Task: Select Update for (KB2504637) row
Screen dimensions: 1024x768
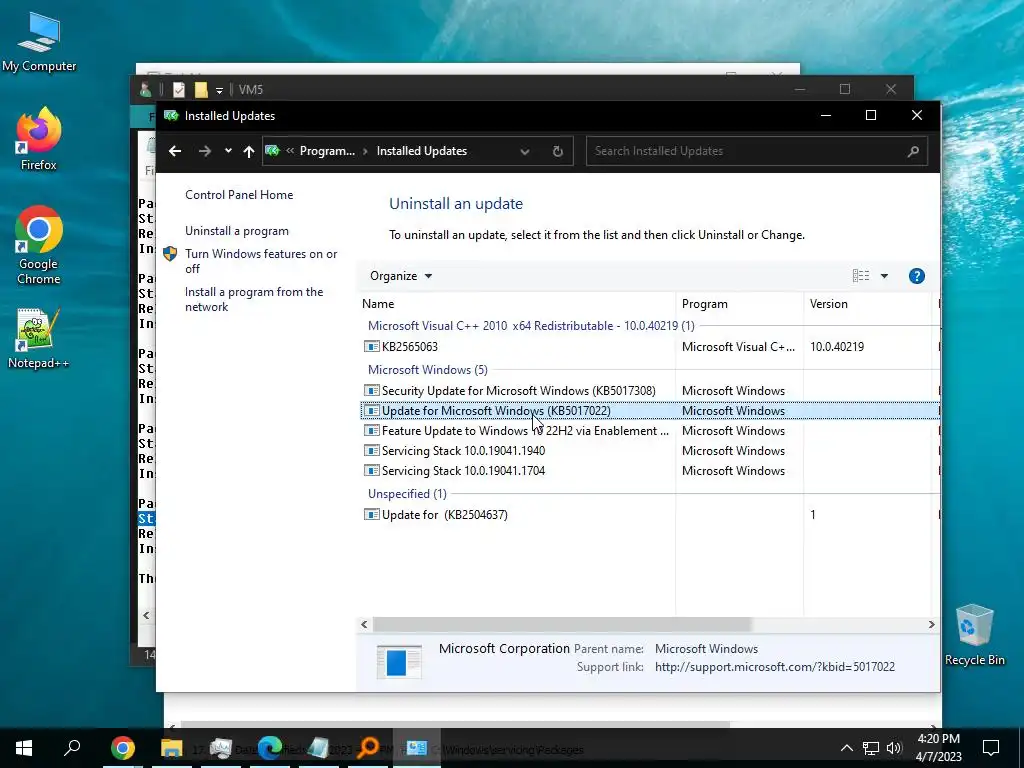Action: (x=650, y=515)
